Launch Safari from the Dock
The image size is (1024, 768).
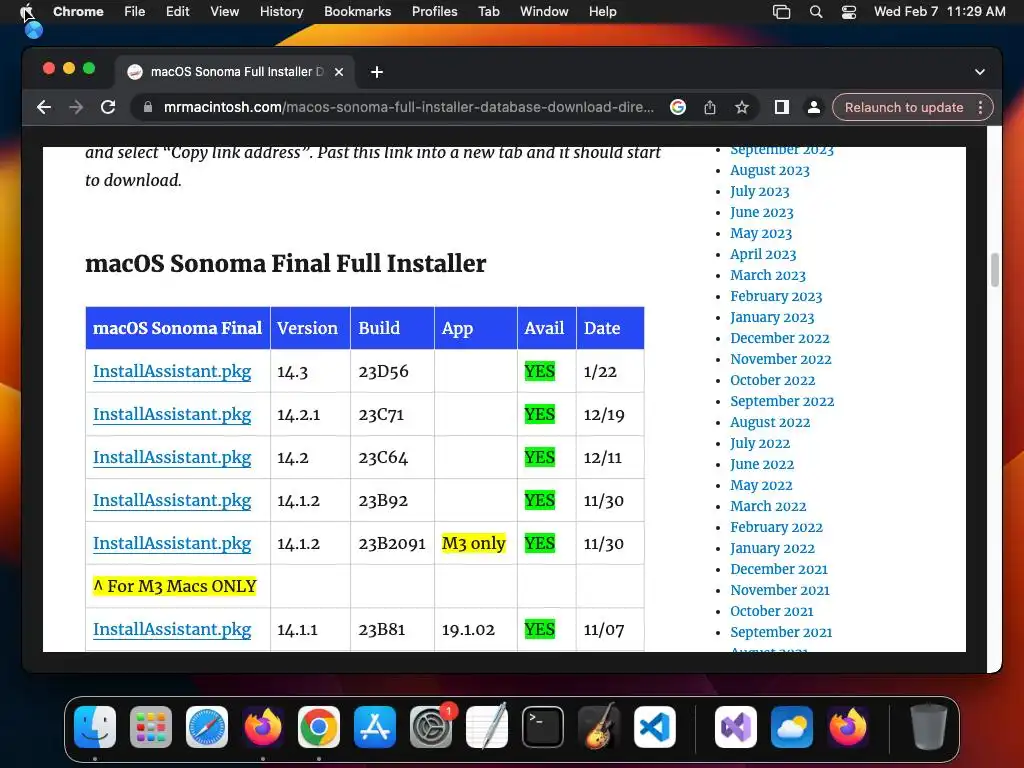coord(207,727)
